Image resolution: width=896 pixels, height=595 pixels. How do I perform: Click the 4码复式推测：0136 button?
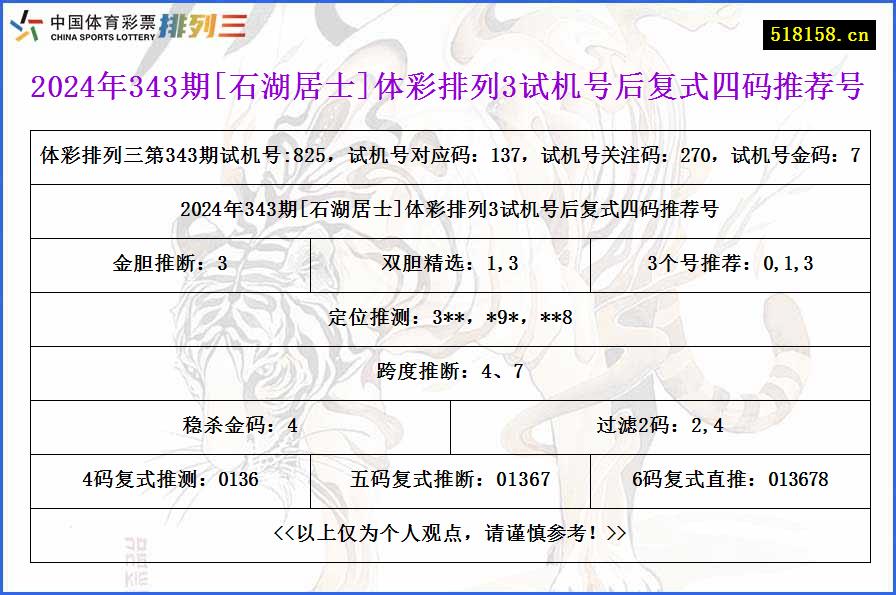tap(172, 480)
